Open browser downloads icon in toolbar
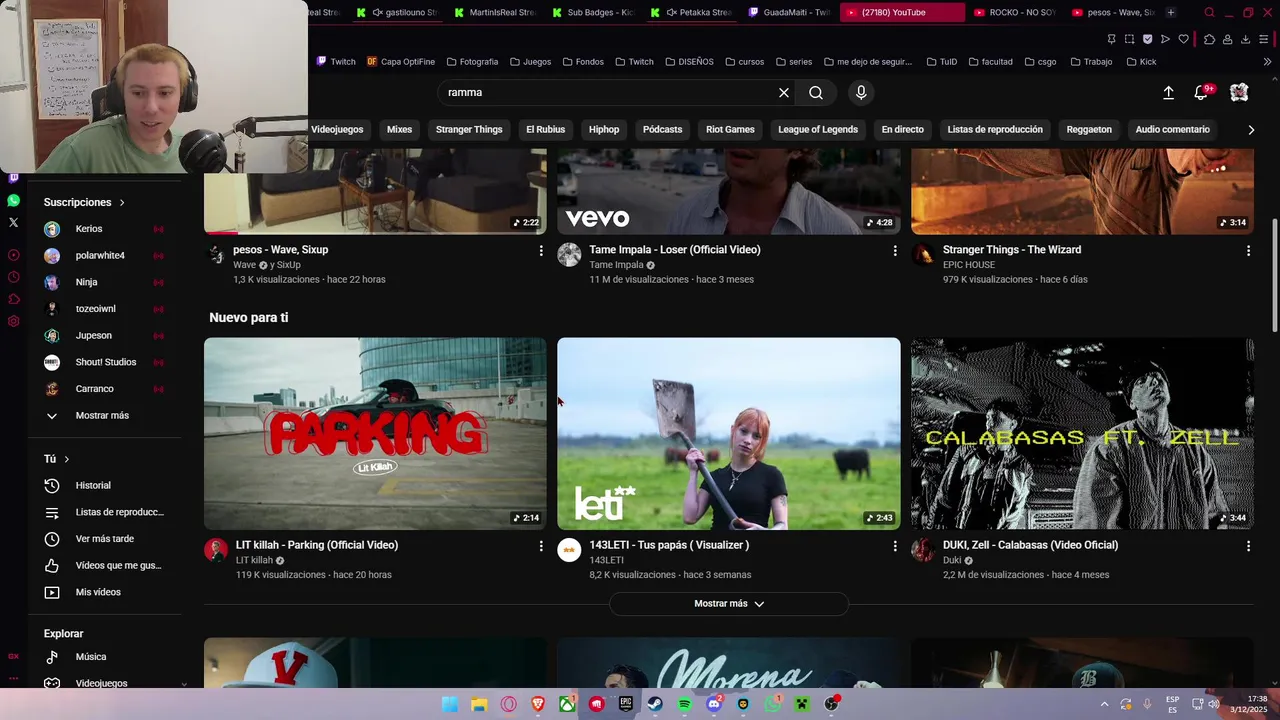This screenshot has width=1280, height=720. (x=1245, y=39)
